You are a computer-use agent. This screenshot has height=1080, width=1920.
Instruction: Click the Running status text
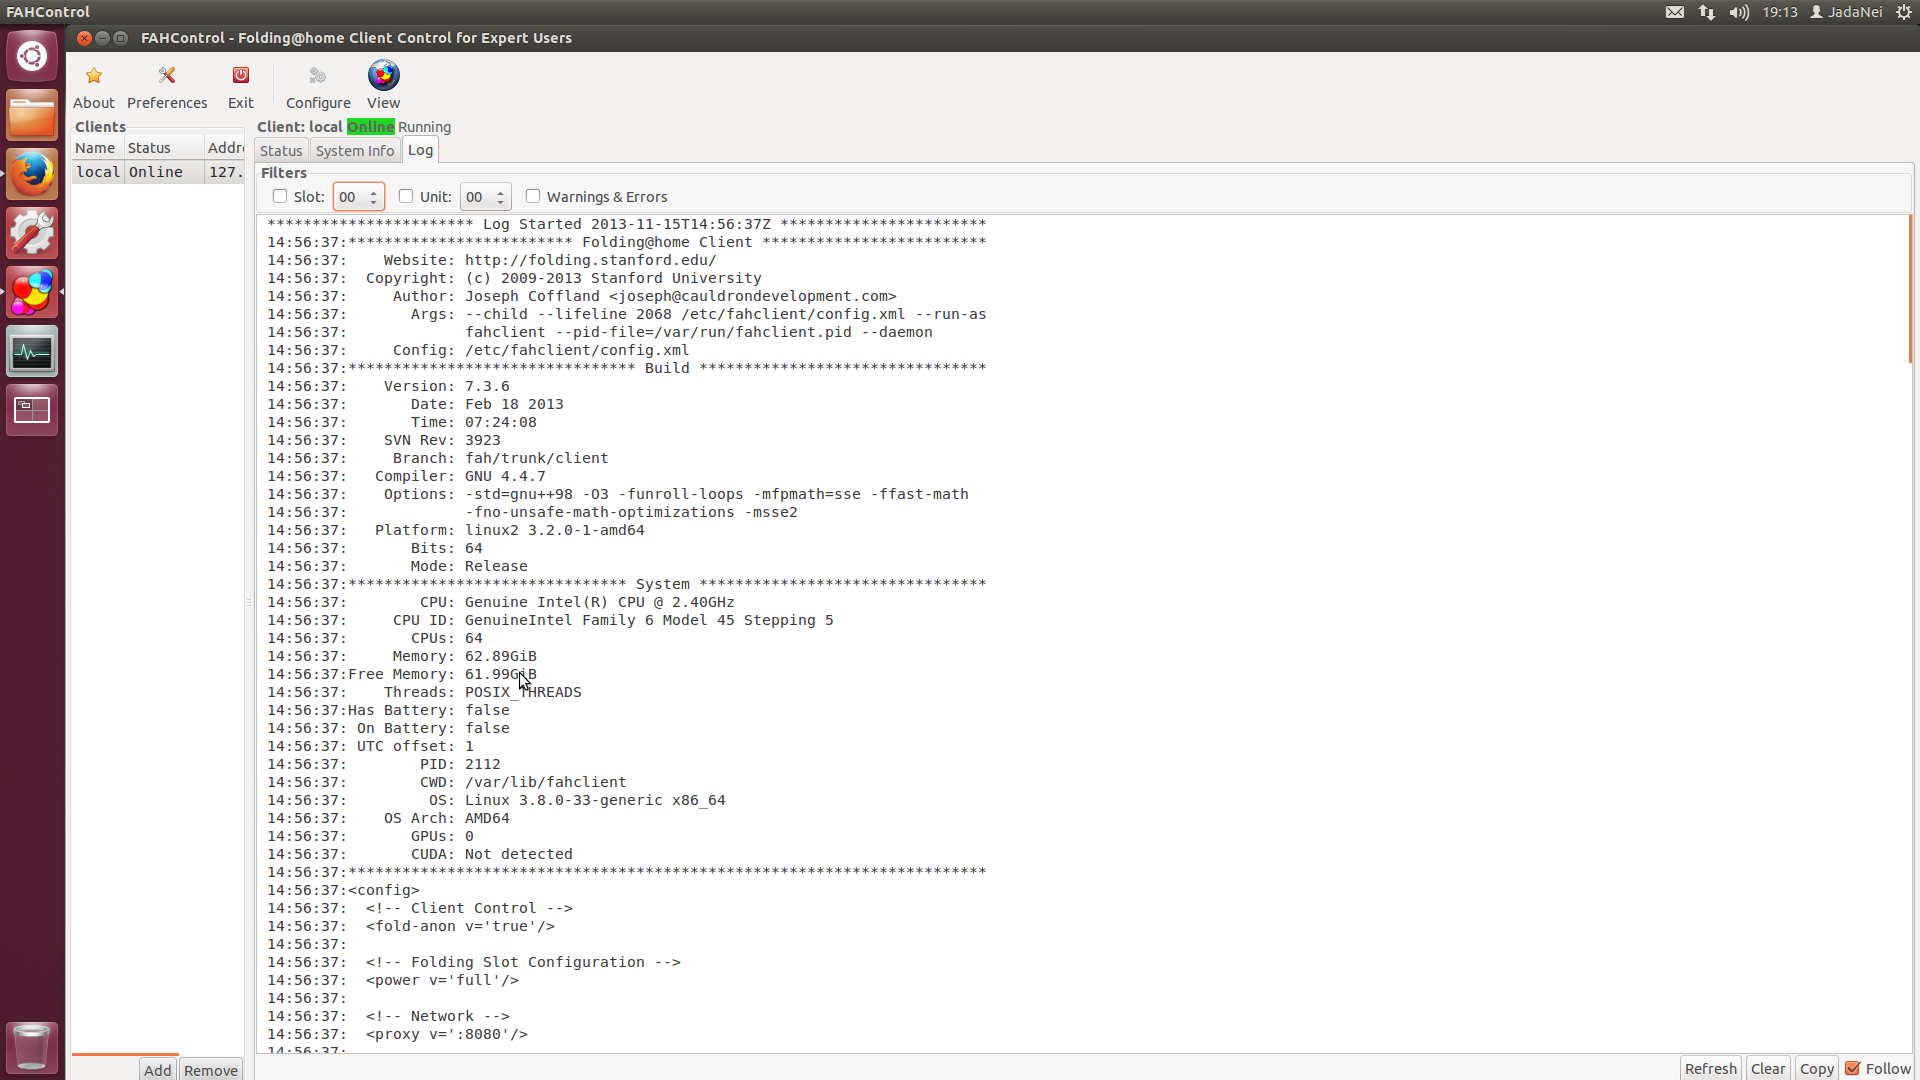coord(424,127)
